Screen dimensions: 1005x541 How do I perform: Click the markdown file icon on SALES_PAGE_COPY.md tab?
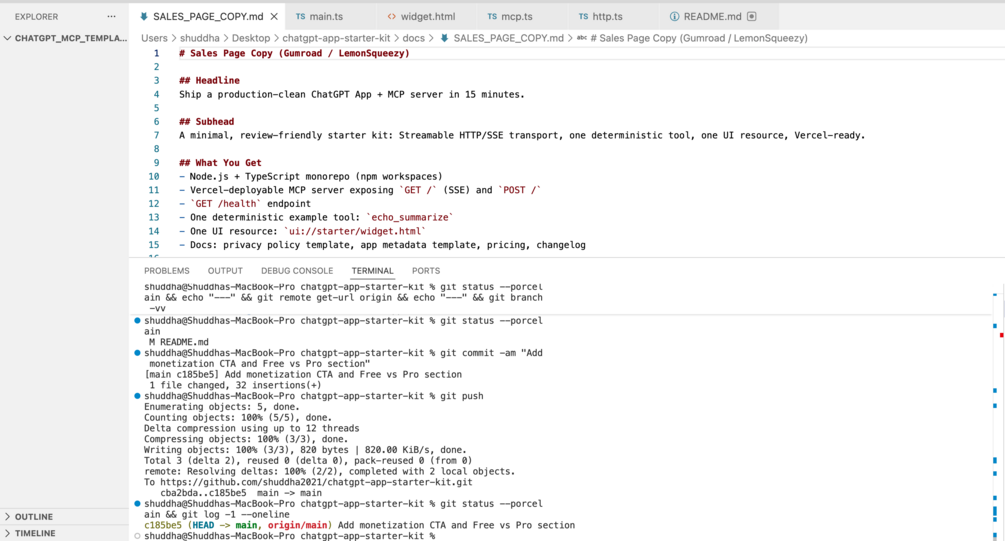[x=144, y=17]
